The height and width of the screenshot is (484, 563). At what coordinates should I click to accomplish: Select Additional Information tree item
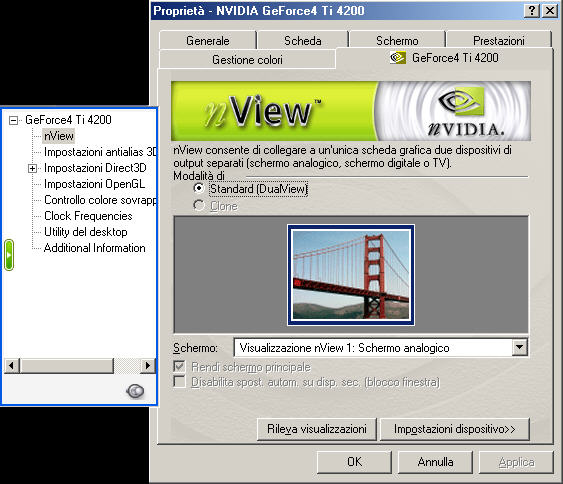tap(94, 248)
